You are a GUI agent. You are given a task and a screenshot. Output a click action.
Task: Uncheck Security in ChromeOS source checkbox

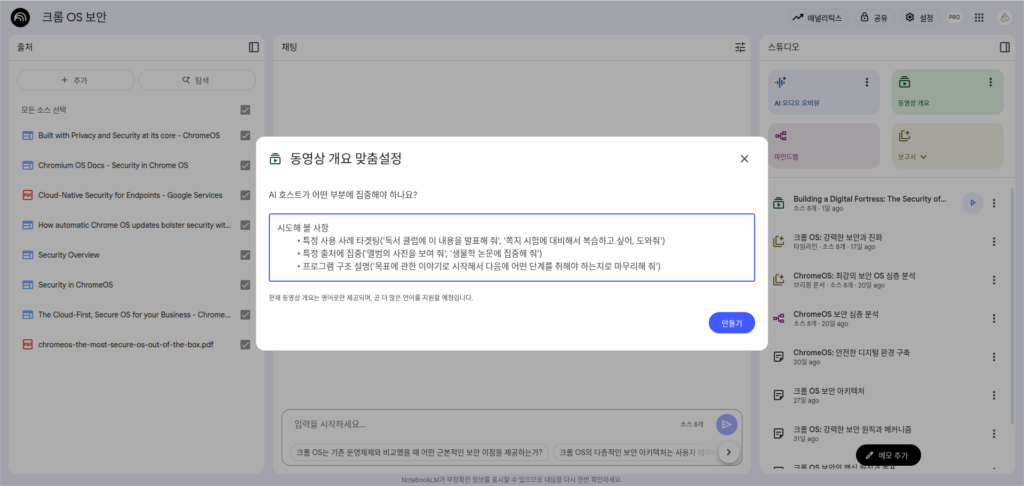245,285
